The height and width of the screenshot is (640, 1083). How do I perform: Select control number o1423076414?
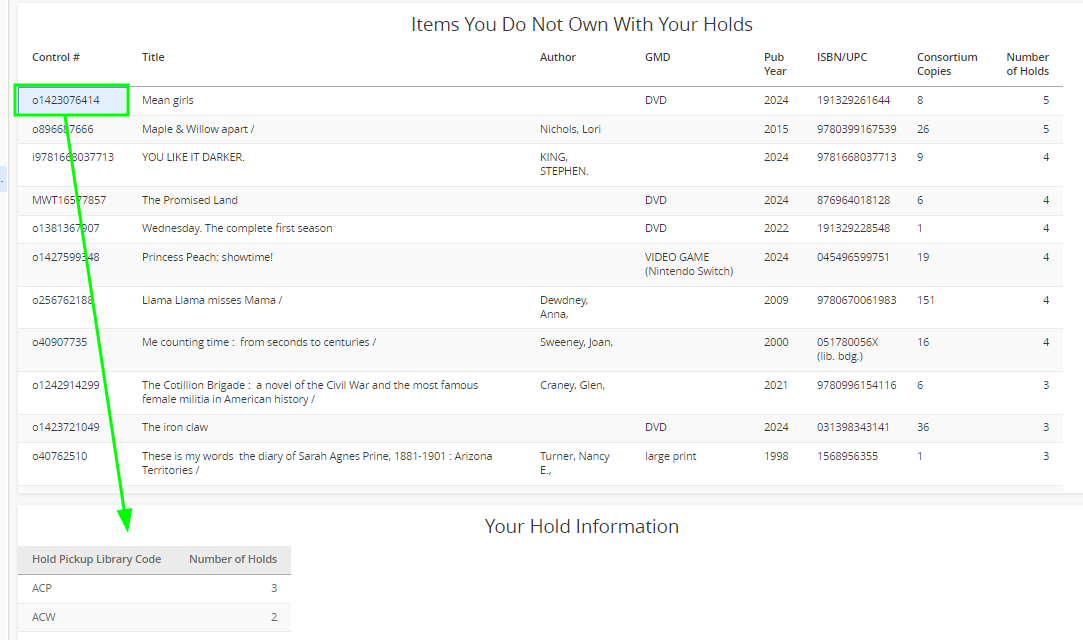point(66,100)
